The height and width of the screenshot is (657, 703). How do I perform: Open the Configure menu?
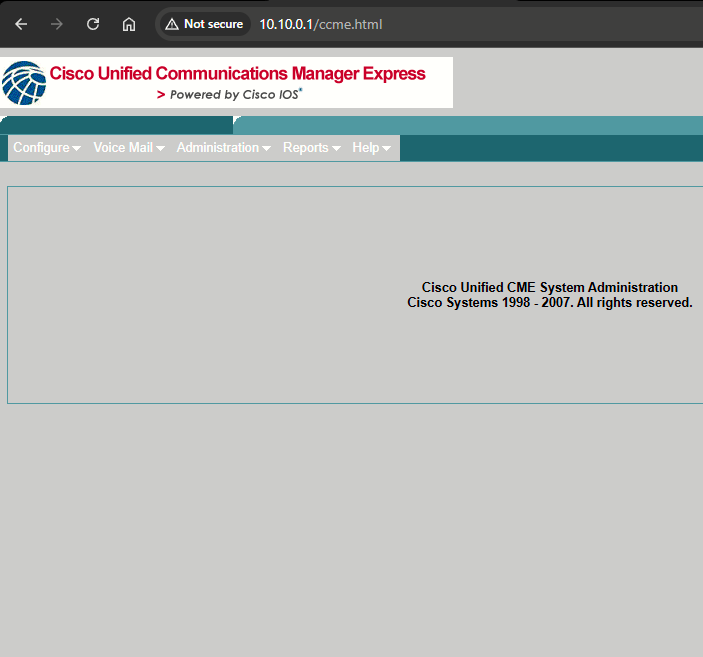[47, 148]
